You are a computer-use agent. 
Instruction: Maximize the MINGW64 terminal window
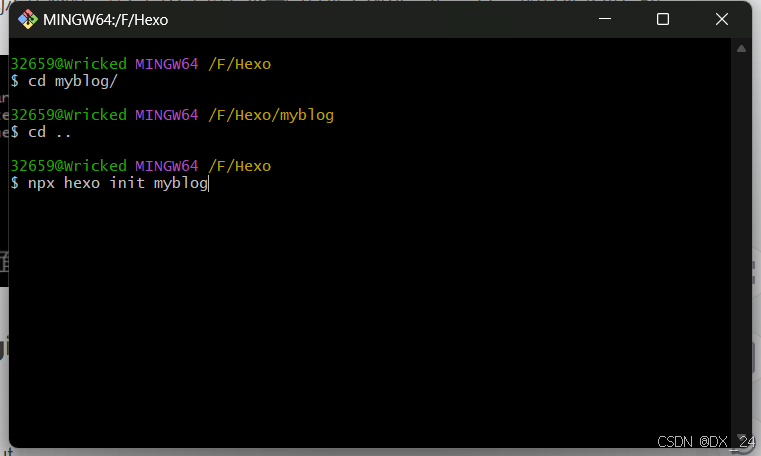tap(663, 19)
